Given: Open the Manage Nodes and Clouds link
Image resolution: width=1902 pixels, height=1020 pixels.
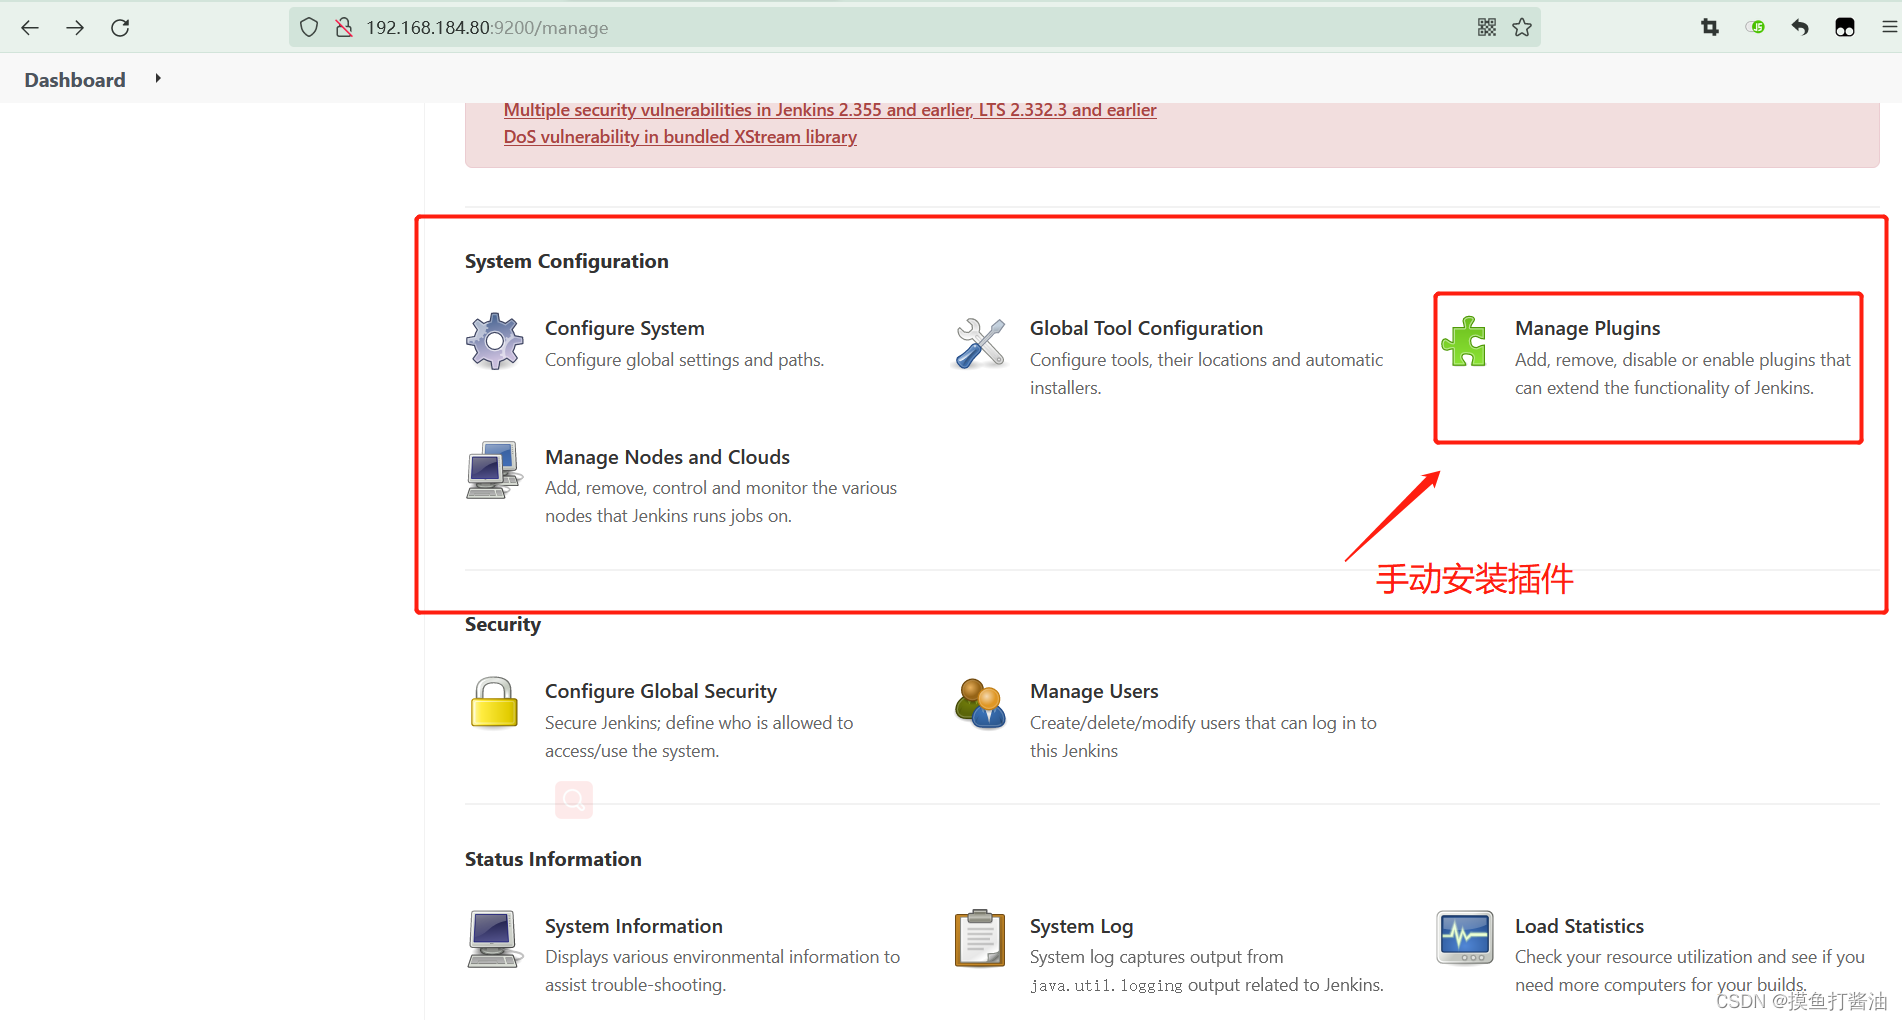Looking at the screenshot, I should point(667,457).
